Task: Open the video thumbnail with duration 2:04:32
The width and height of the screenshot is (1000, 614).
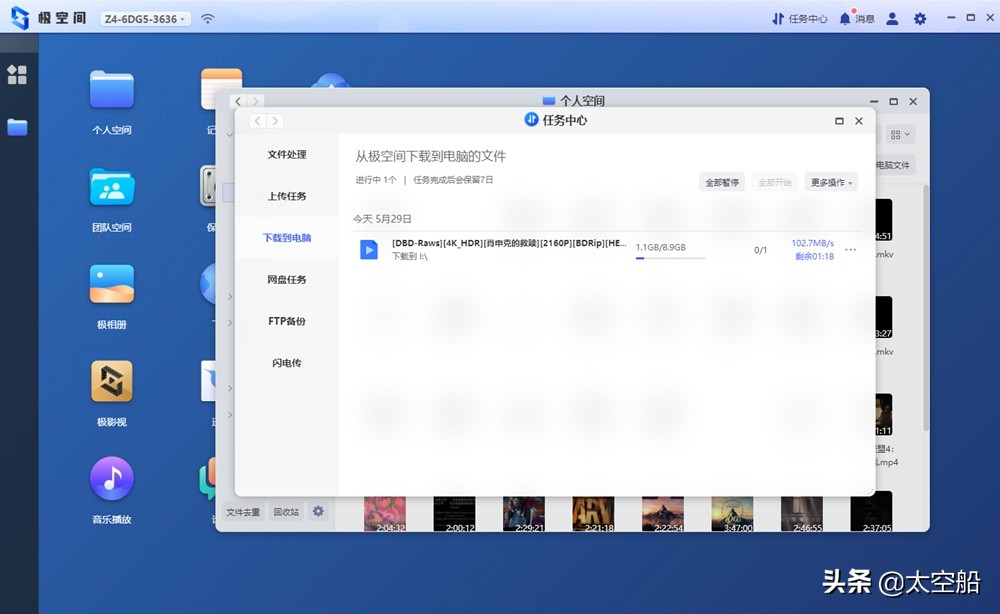Action: (385, 514)
